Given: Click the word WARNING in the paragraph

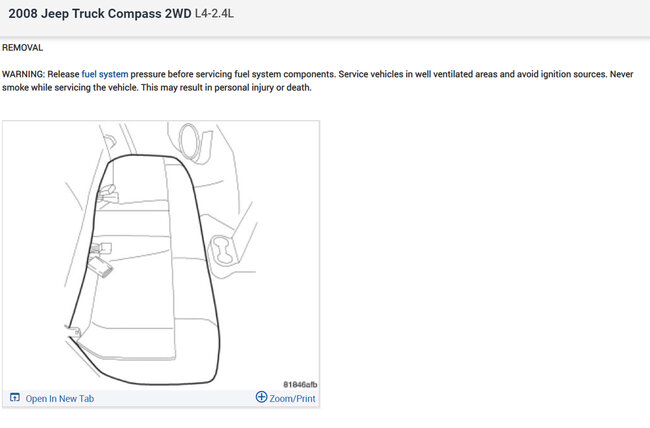Looking at the screenshot, I should 23,74.
